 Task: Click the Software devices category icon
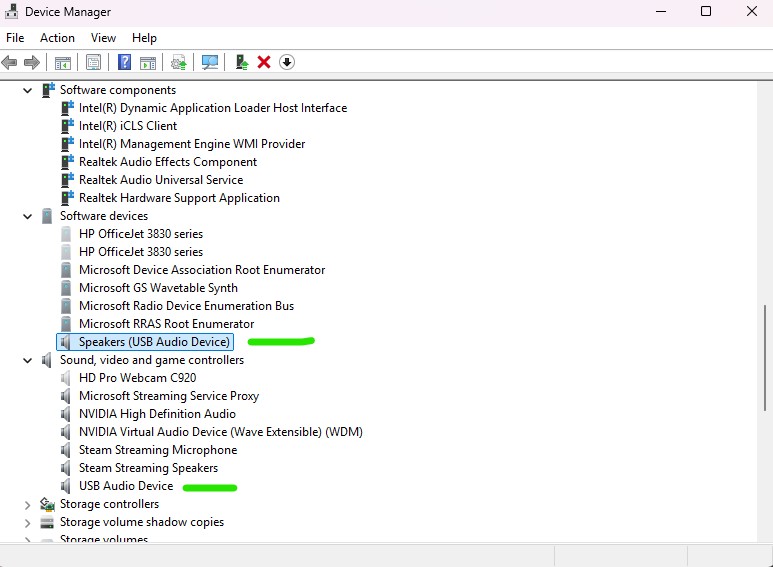click(x=47, y=215)
